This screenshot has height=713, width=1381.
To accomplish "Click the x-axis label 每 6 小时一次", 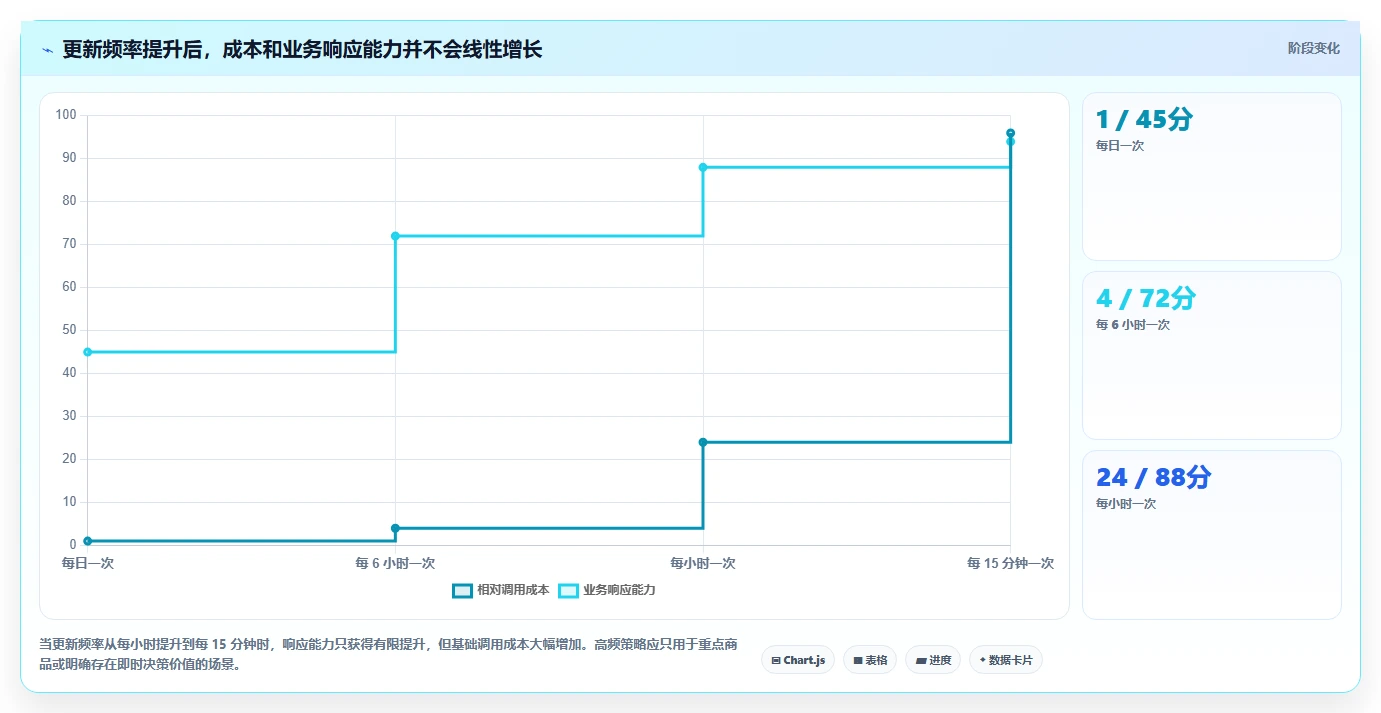I will [x=395, y=564].
